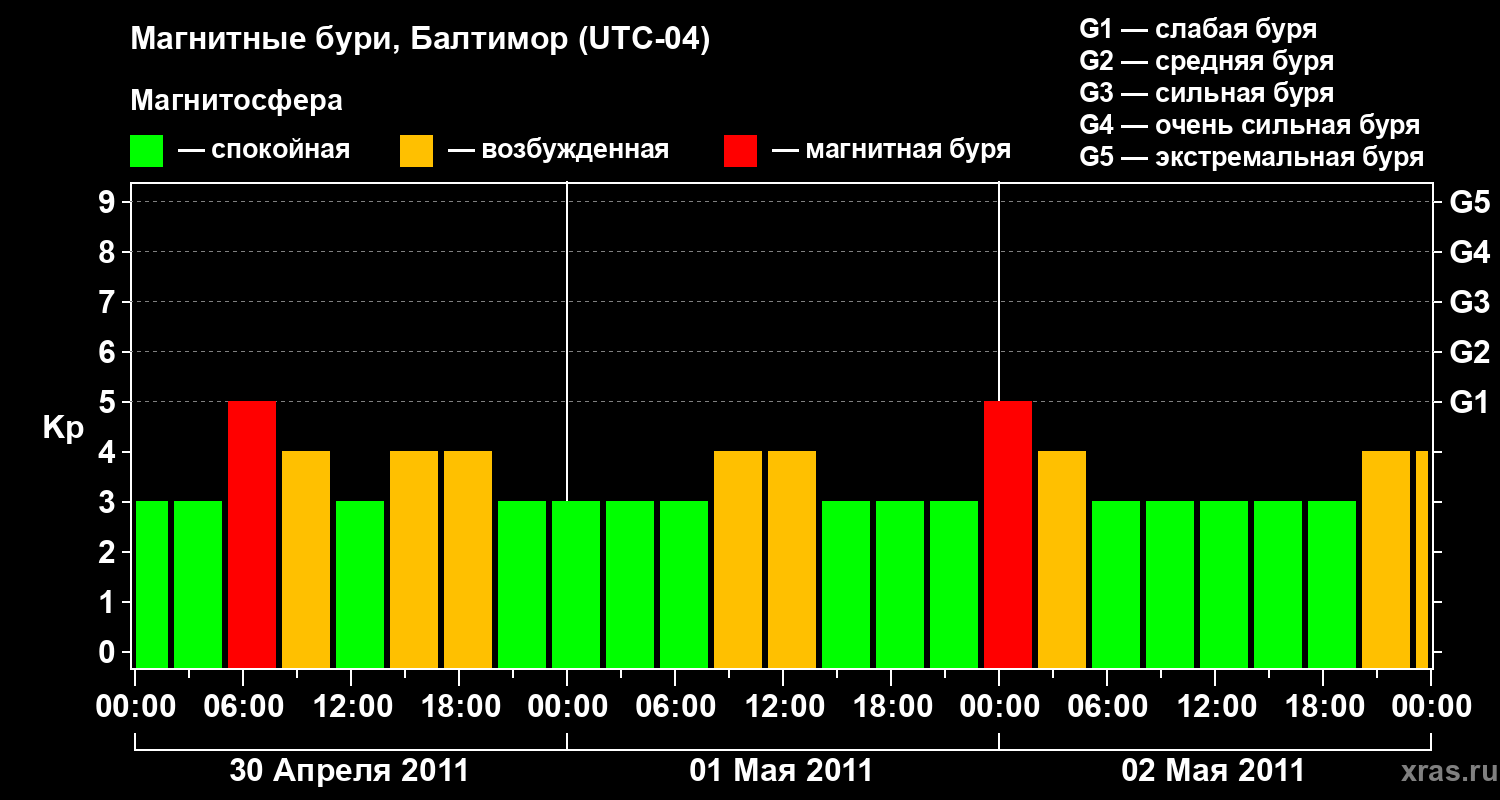The height and width of the screenshot is (800, 1500).
Task: Click the green 'спокойная' legend swatch
Action: pos(147,151)
